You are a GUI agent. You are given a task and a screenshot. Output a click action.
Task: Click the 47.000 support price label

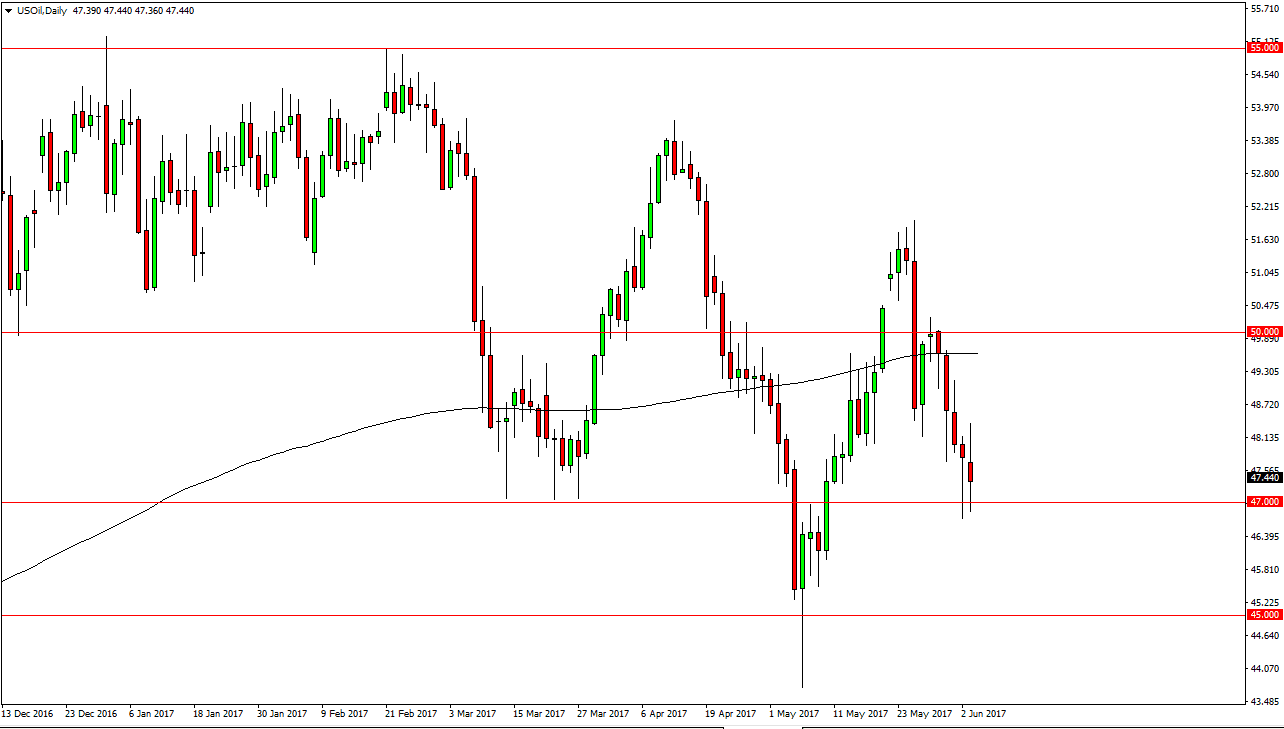pyautogui.click(x=1259, y=501)
